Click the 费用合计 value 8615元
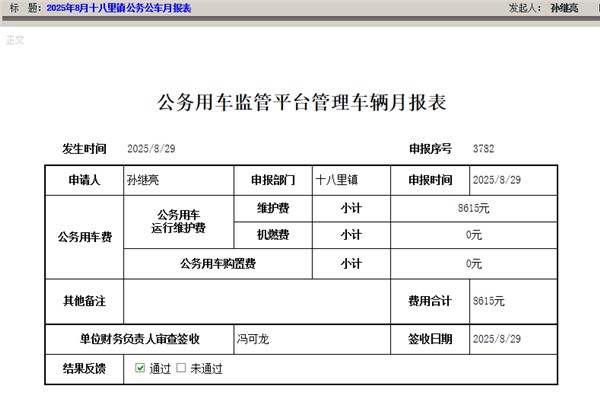The width and height of the screenshot is (600, 398). pyautogui.click(x=489, y=301)
